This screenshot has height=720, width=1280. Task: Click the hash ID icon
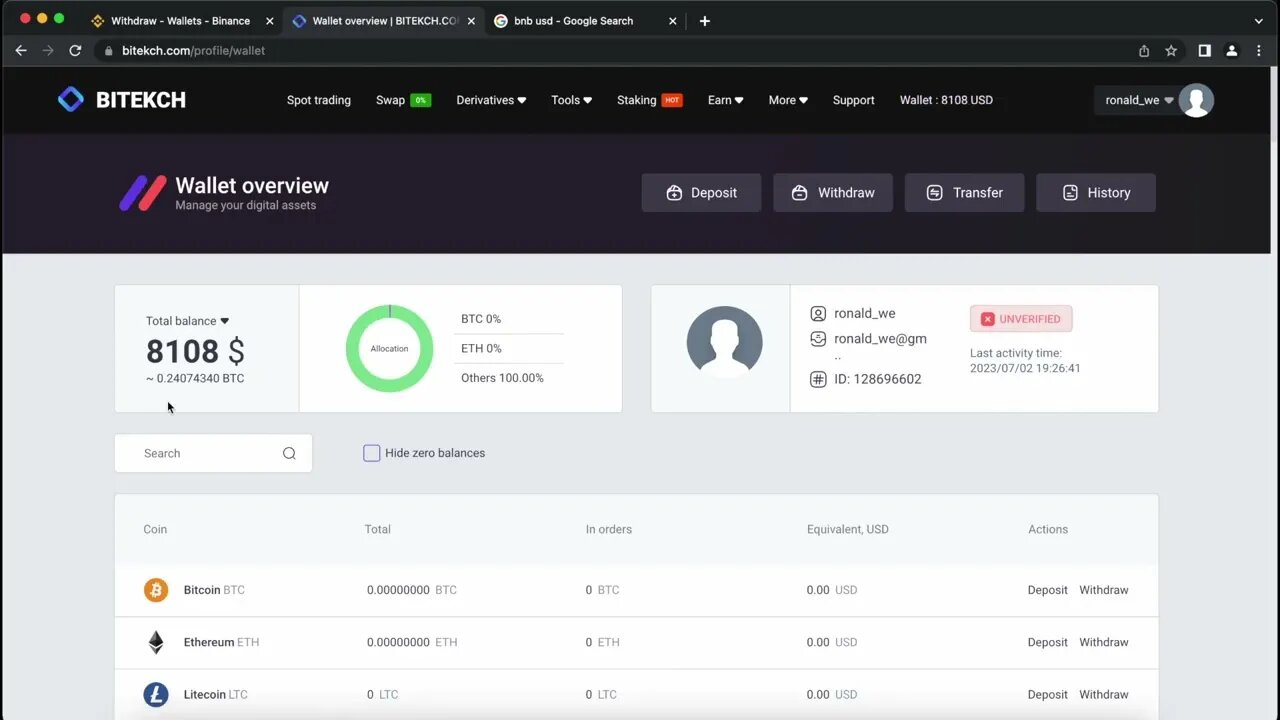tap(818, 379)
